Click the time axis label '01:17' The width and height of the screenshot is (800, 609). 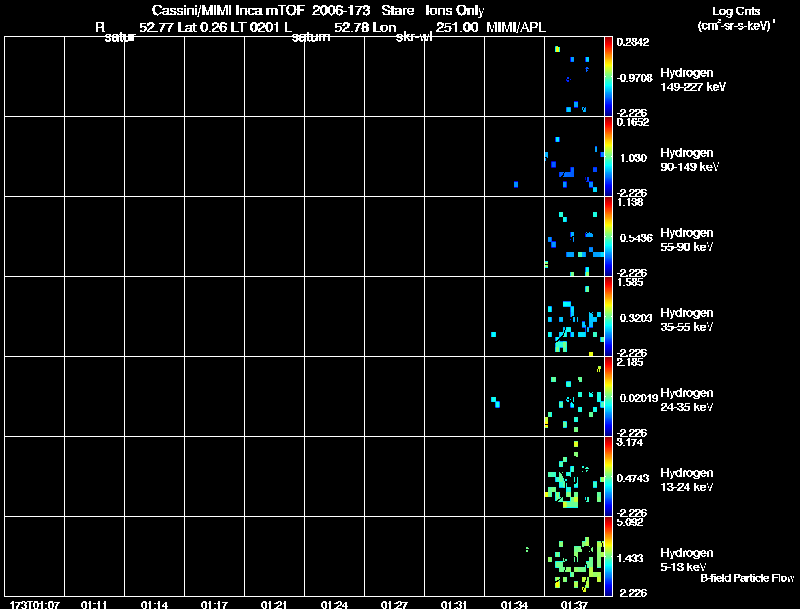pyautogui.click(x=214, y=604)
